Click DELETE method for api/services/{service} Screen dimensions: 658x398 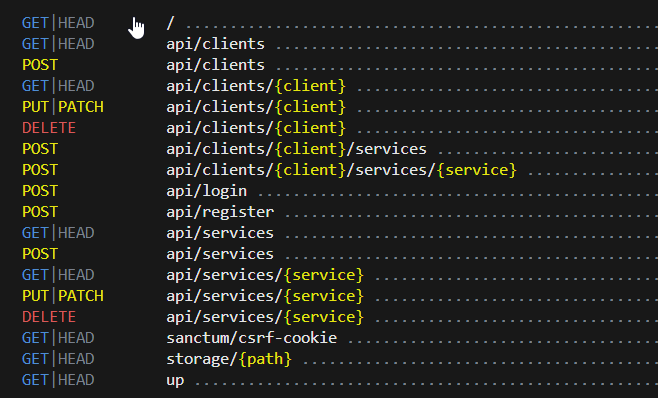click(49, 317)
